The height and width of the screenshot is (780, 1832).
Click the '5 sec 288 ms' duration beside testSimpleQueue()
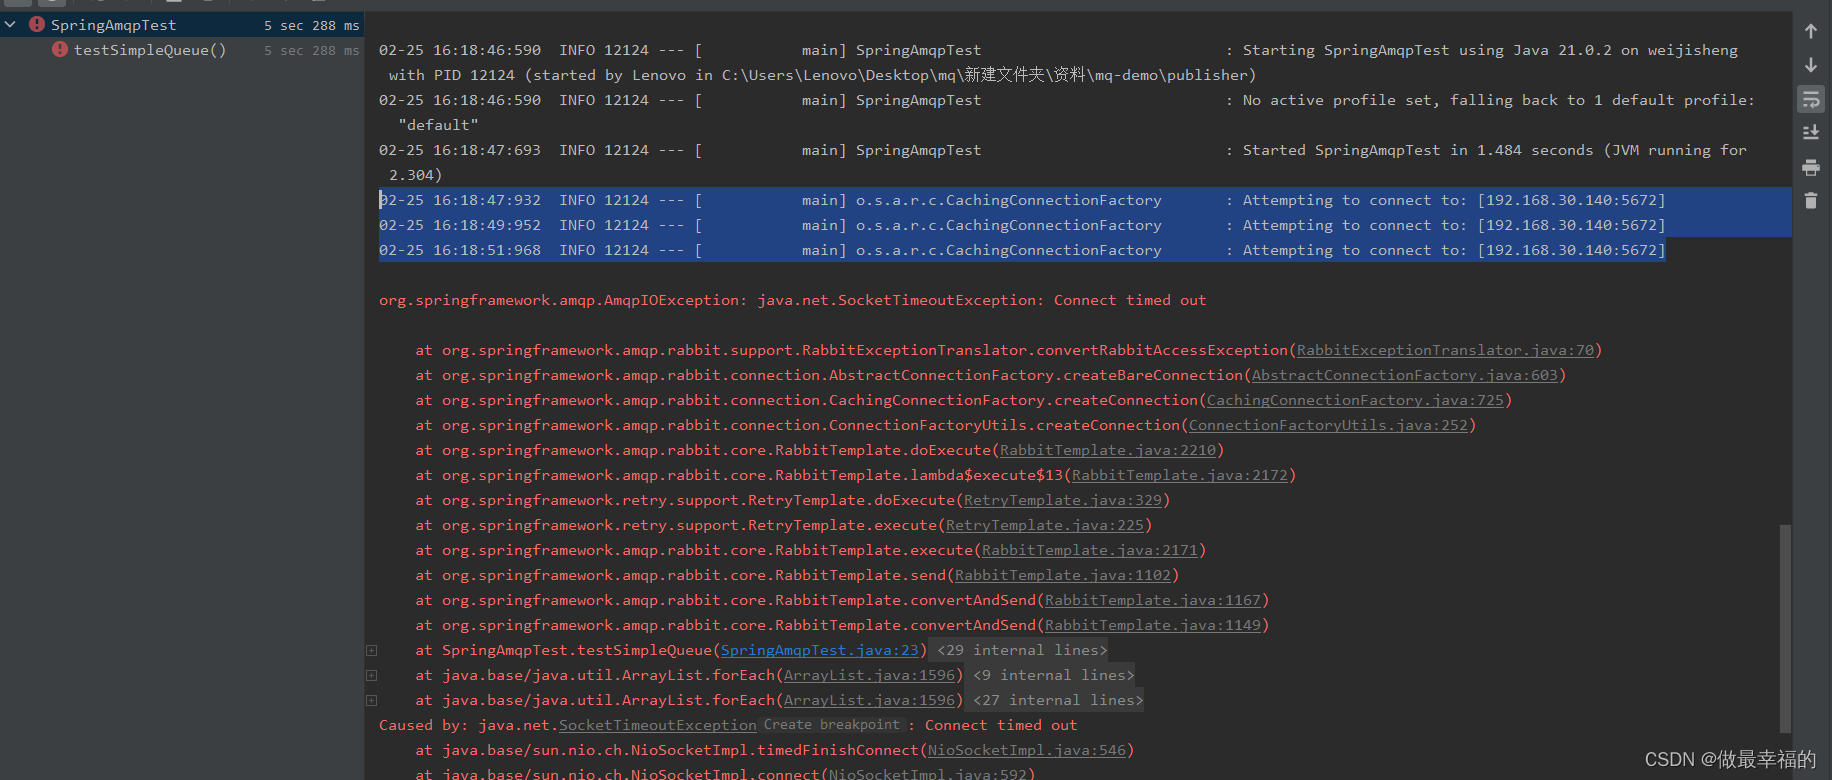311,50
